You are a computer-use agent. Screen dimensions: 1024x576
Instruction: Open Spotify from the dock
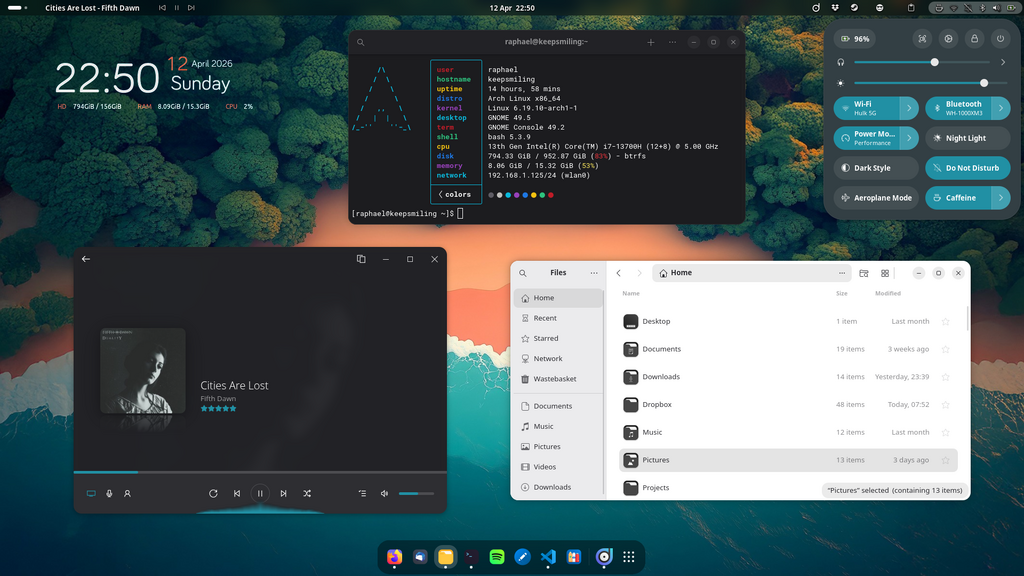coord(497,557)
